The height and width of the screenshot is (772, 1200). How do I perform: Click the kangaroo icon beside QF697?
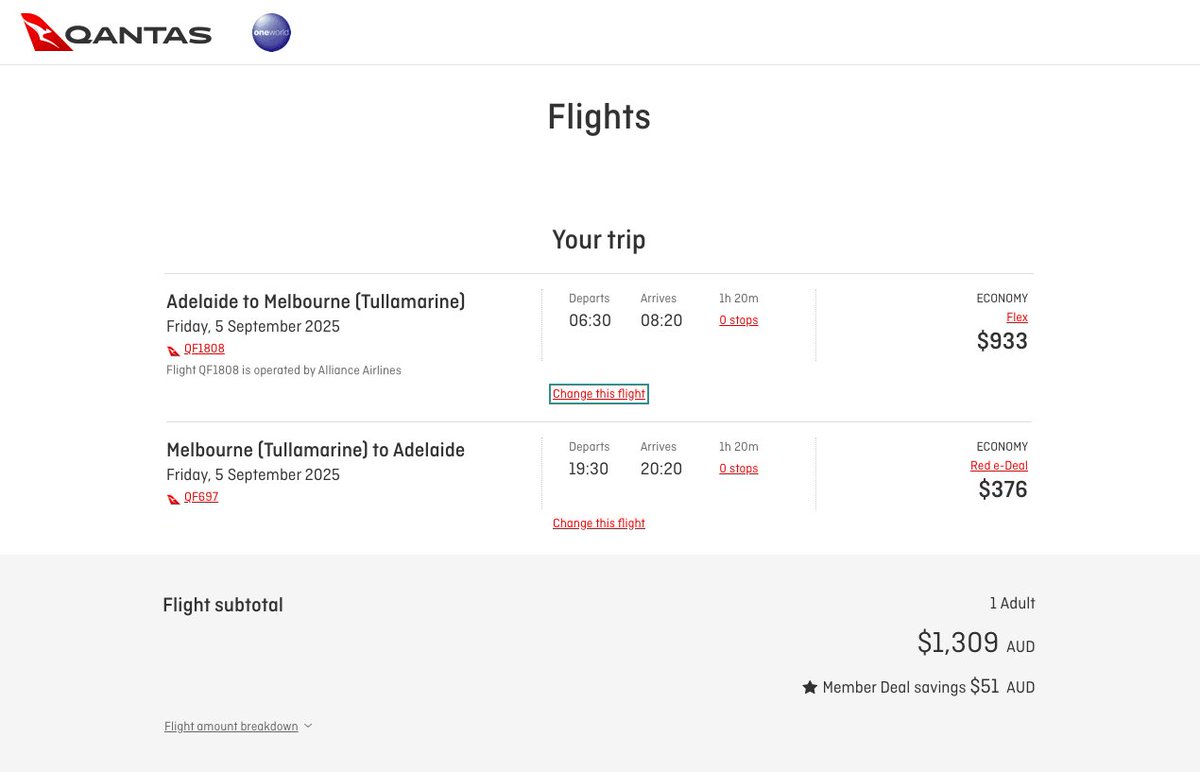(174, 498)
